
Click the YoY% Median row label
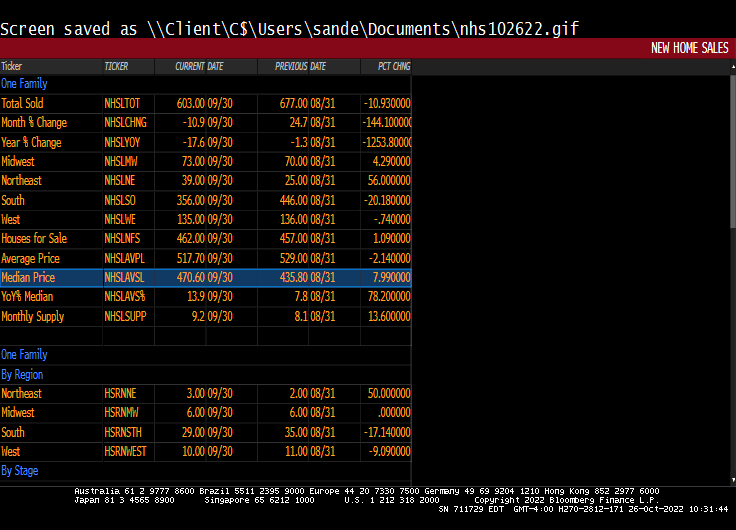tap(27, 297)
